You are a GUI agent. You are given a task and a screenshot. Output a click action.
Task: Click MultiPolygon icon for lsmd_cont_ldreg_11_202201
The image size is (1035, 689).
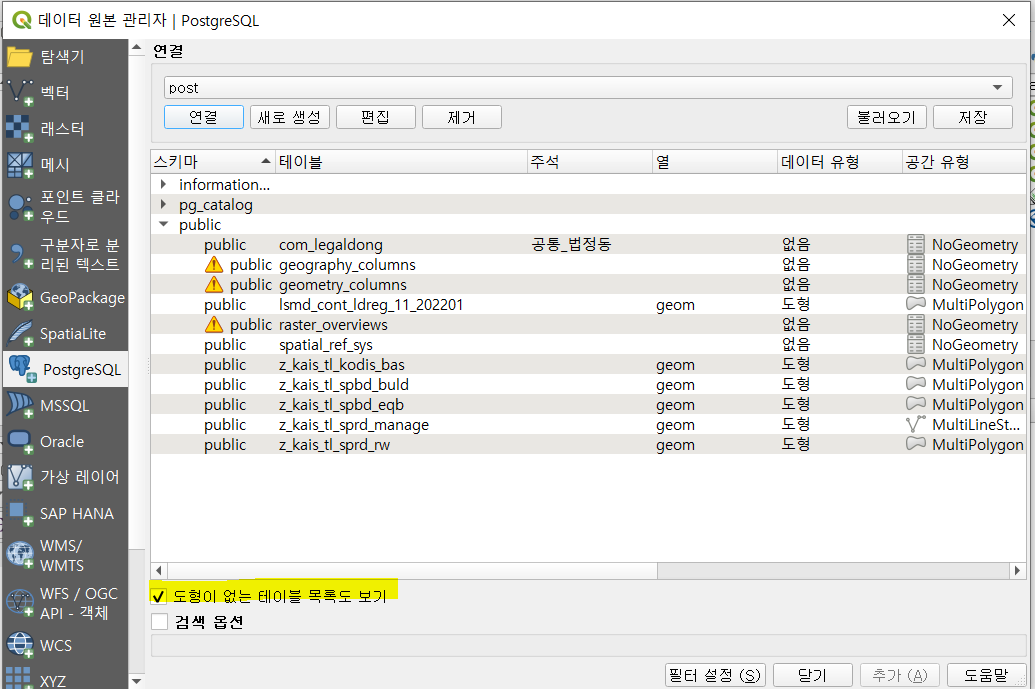click(916, 304)
